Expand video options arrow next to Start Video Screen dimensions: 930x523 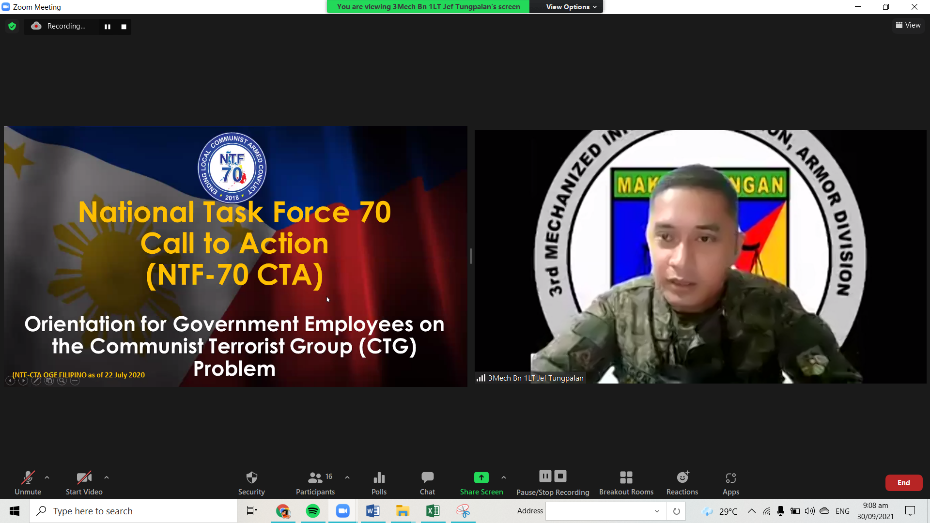pyautogui.click(x=106, y=477)
